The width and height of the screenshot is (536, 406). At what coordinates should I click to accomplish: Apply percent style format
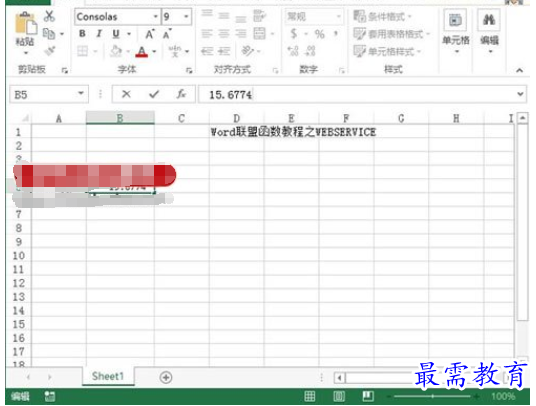tap(319, 34)
